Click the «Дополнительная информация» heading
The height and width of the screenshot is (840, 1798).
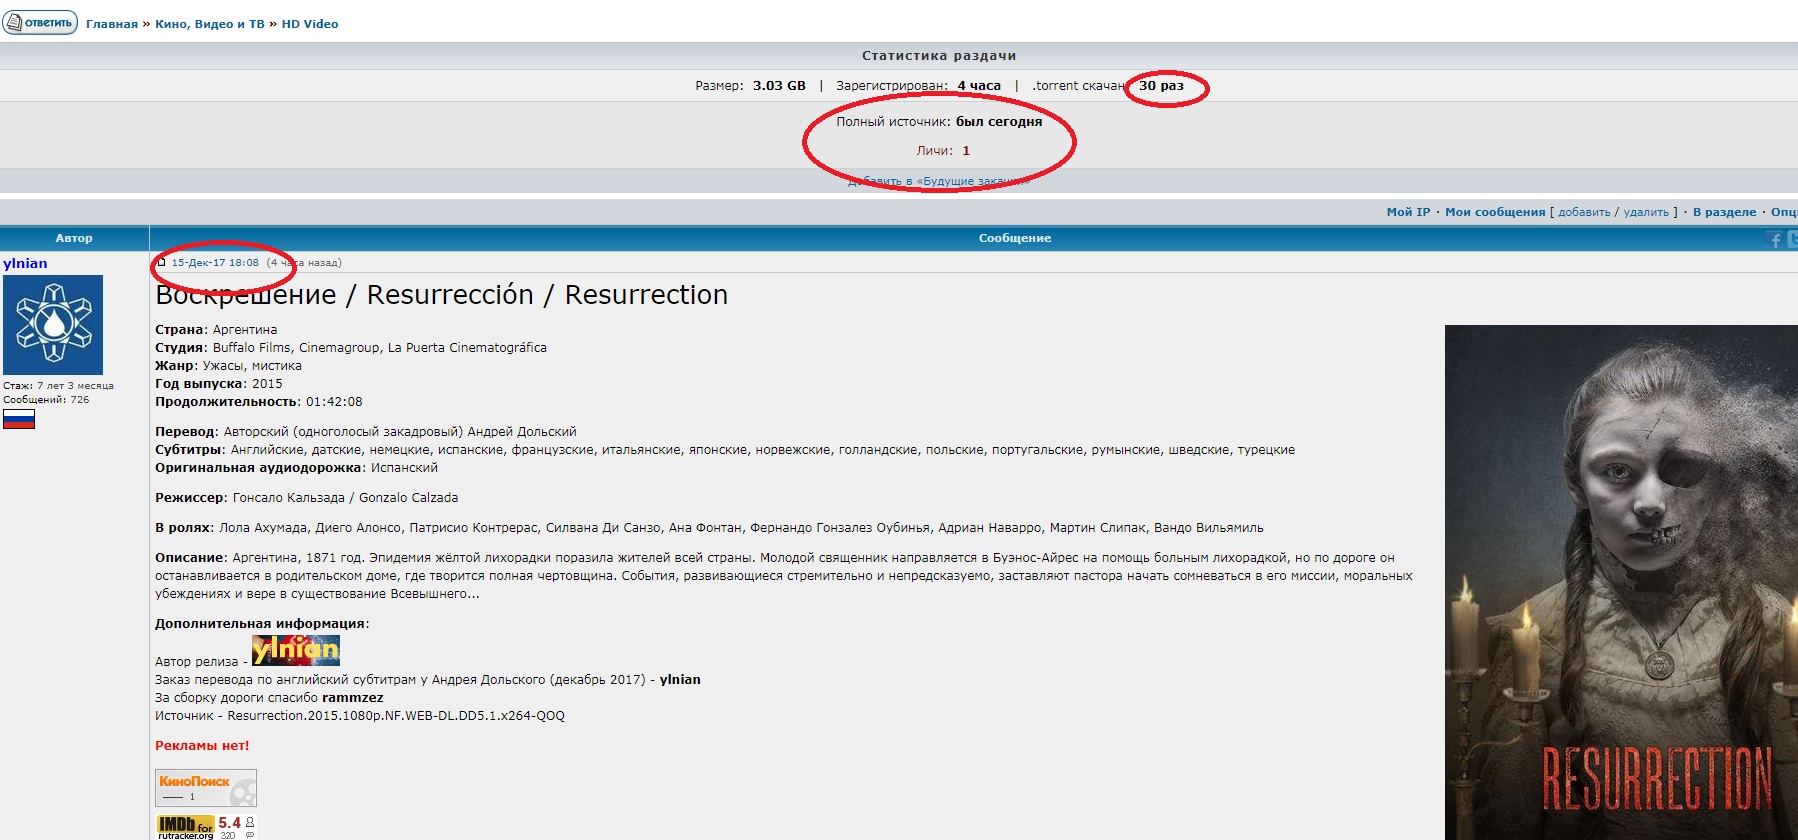pos(262,624)
